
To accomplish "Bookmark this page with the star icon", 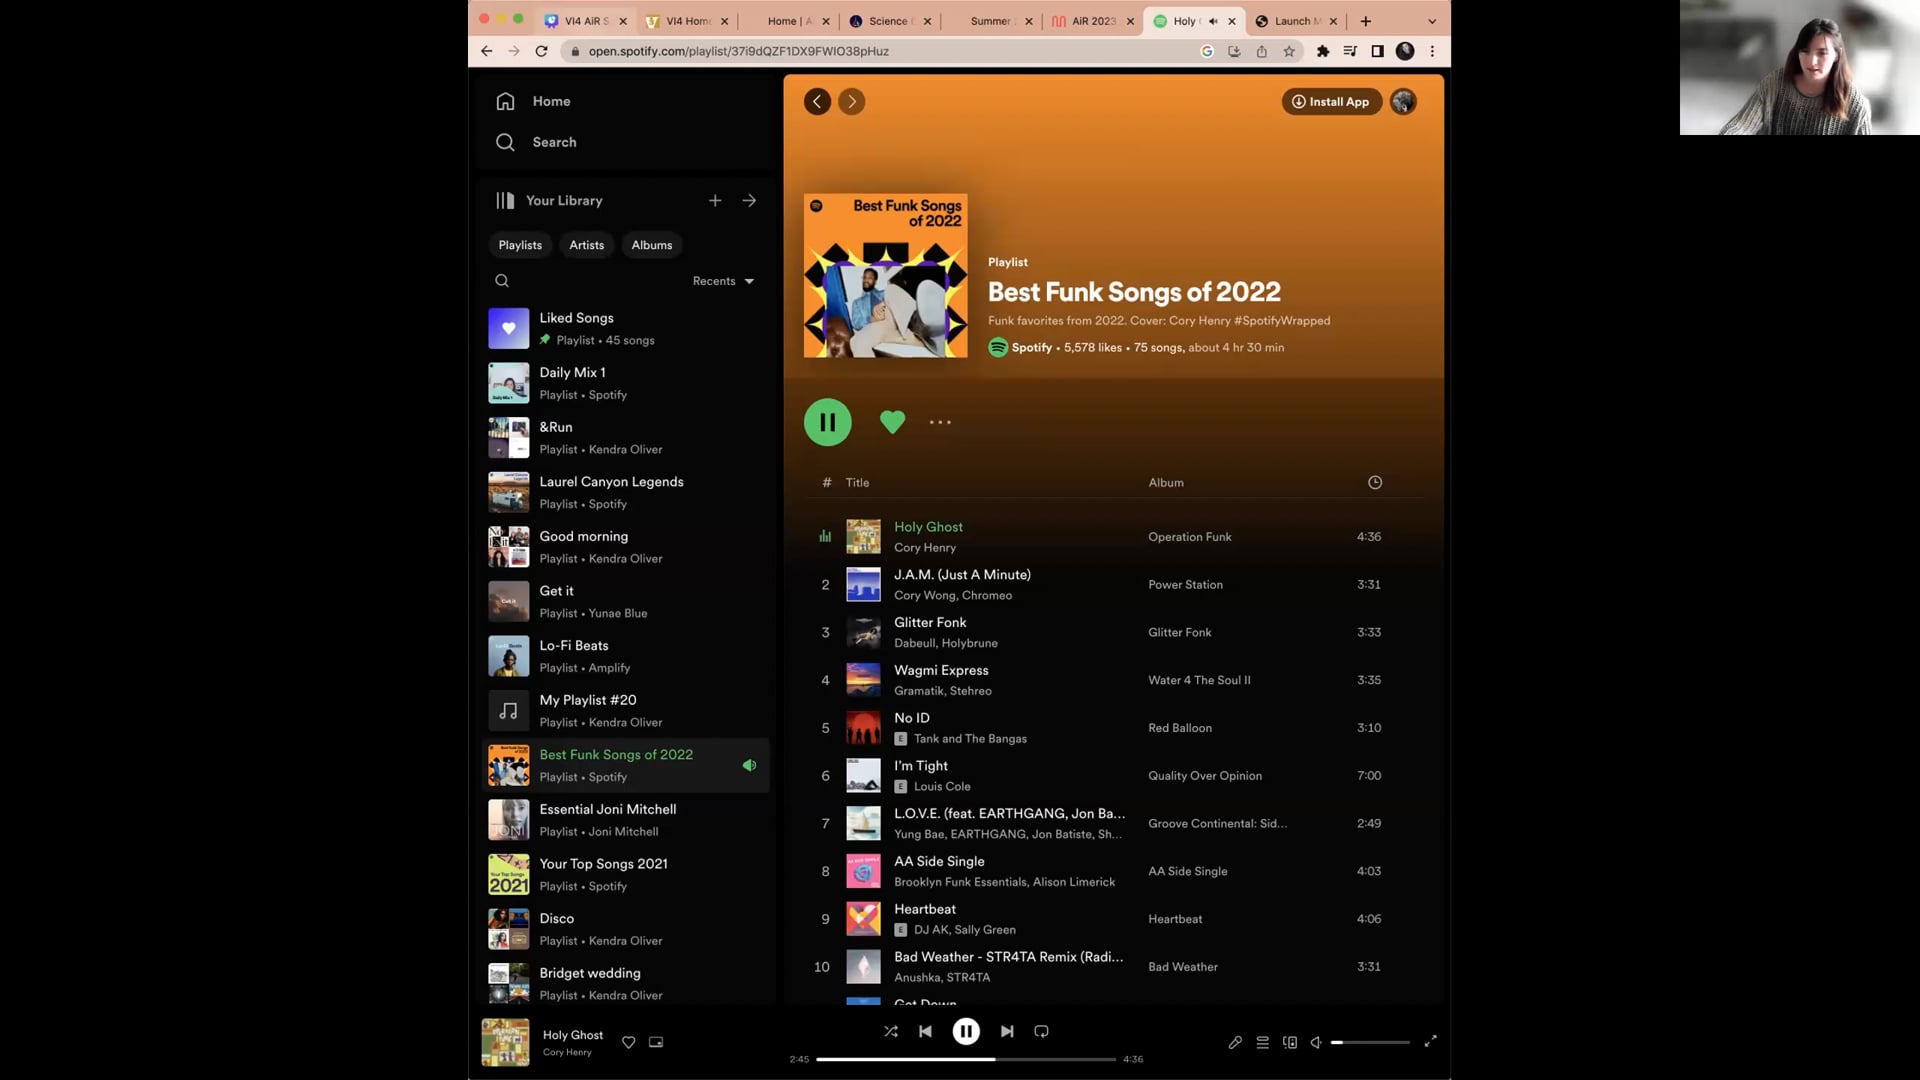I will pyautogui.click(x=1289, y=51).
